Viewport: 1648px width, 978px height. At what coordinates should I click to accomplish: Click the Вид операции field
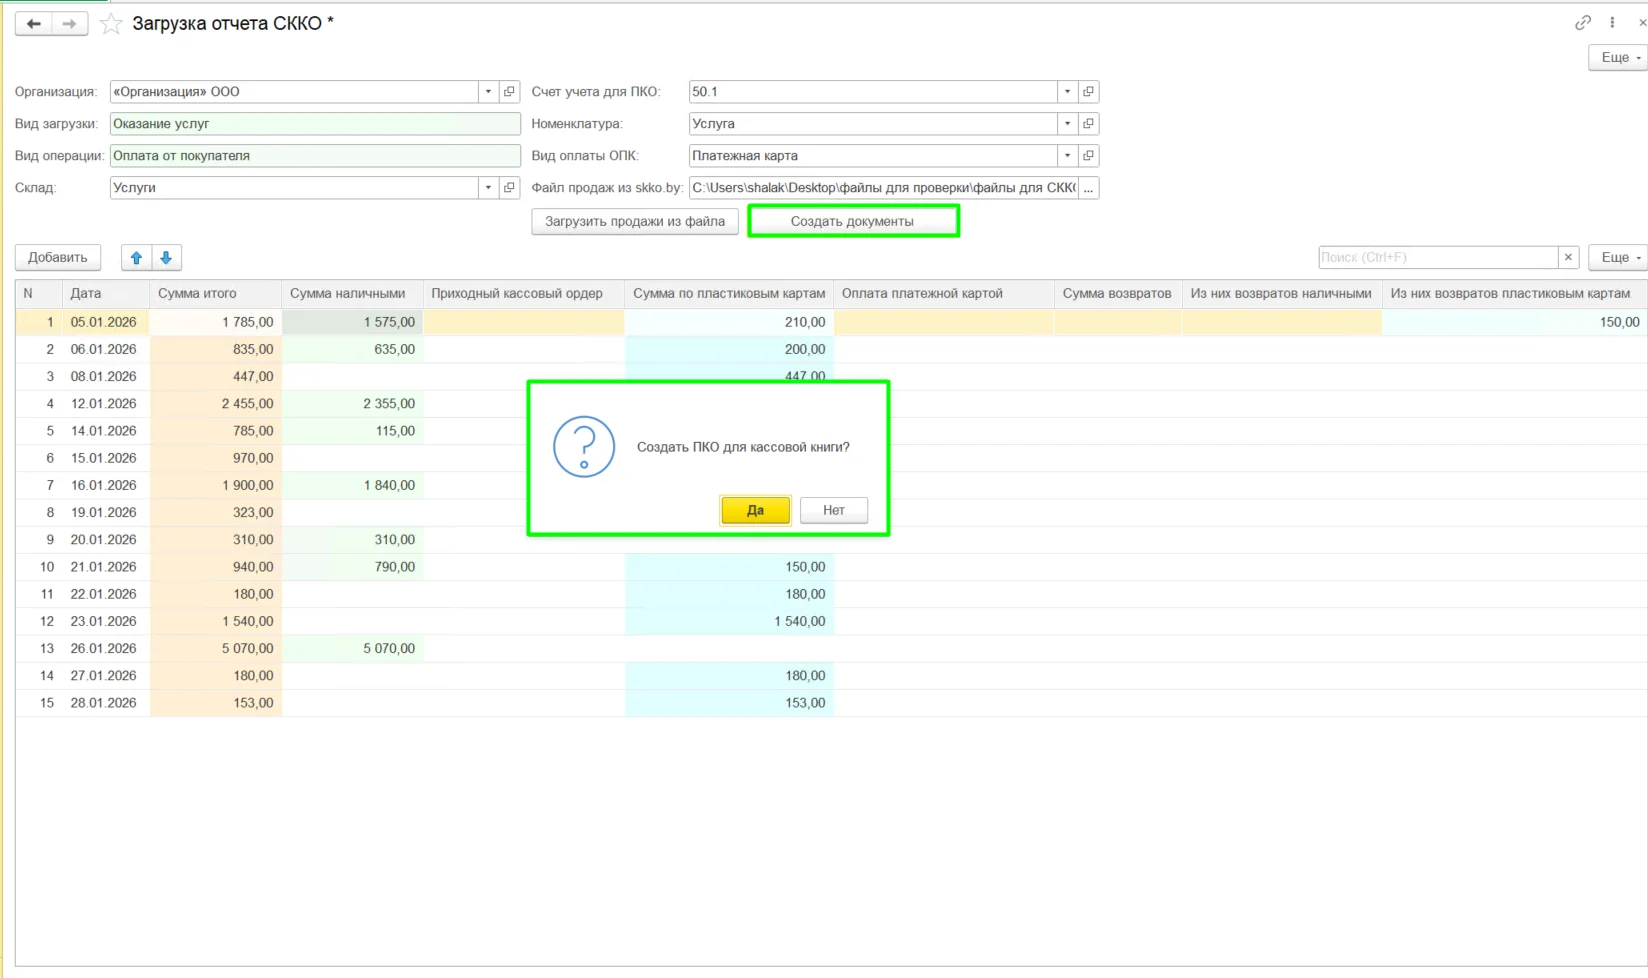(315, 156)
